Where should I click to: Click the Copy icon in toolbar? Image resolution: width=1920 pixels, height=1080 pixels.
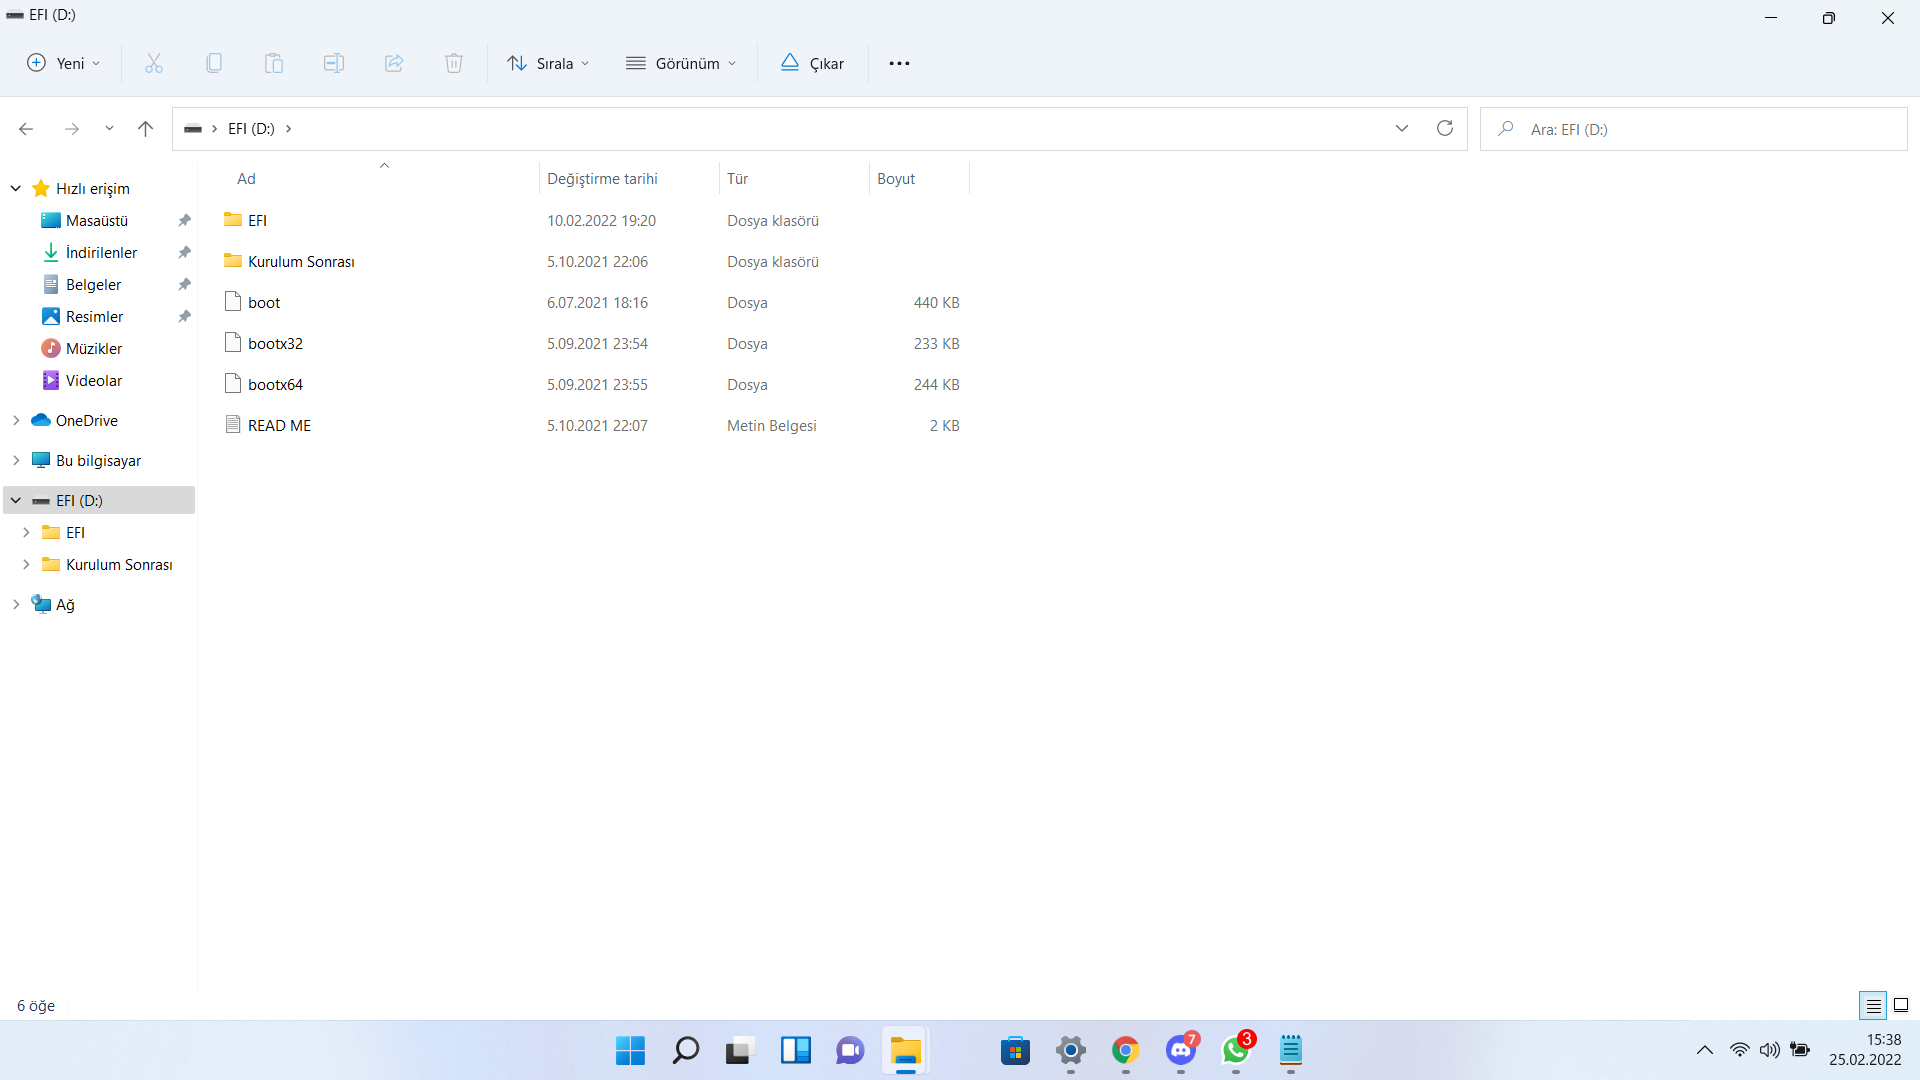[213, 63]
